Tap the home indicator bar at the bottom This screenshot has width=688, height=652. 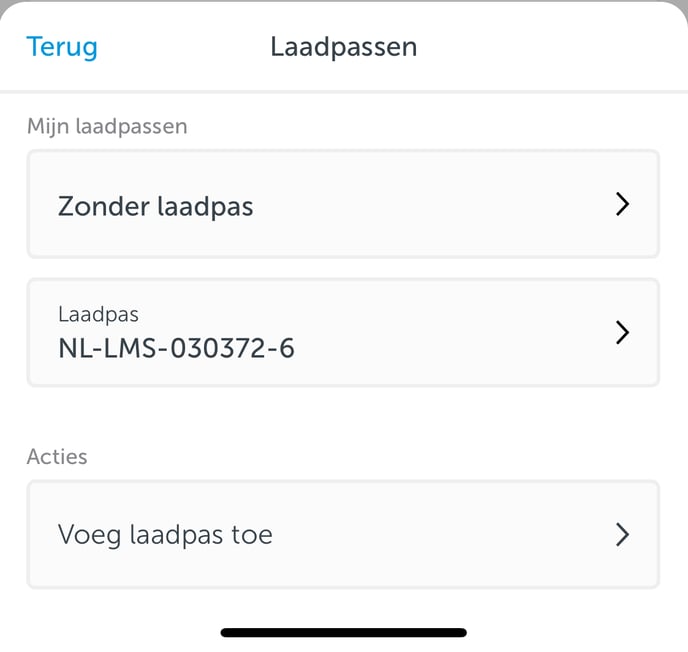(344, 632)
